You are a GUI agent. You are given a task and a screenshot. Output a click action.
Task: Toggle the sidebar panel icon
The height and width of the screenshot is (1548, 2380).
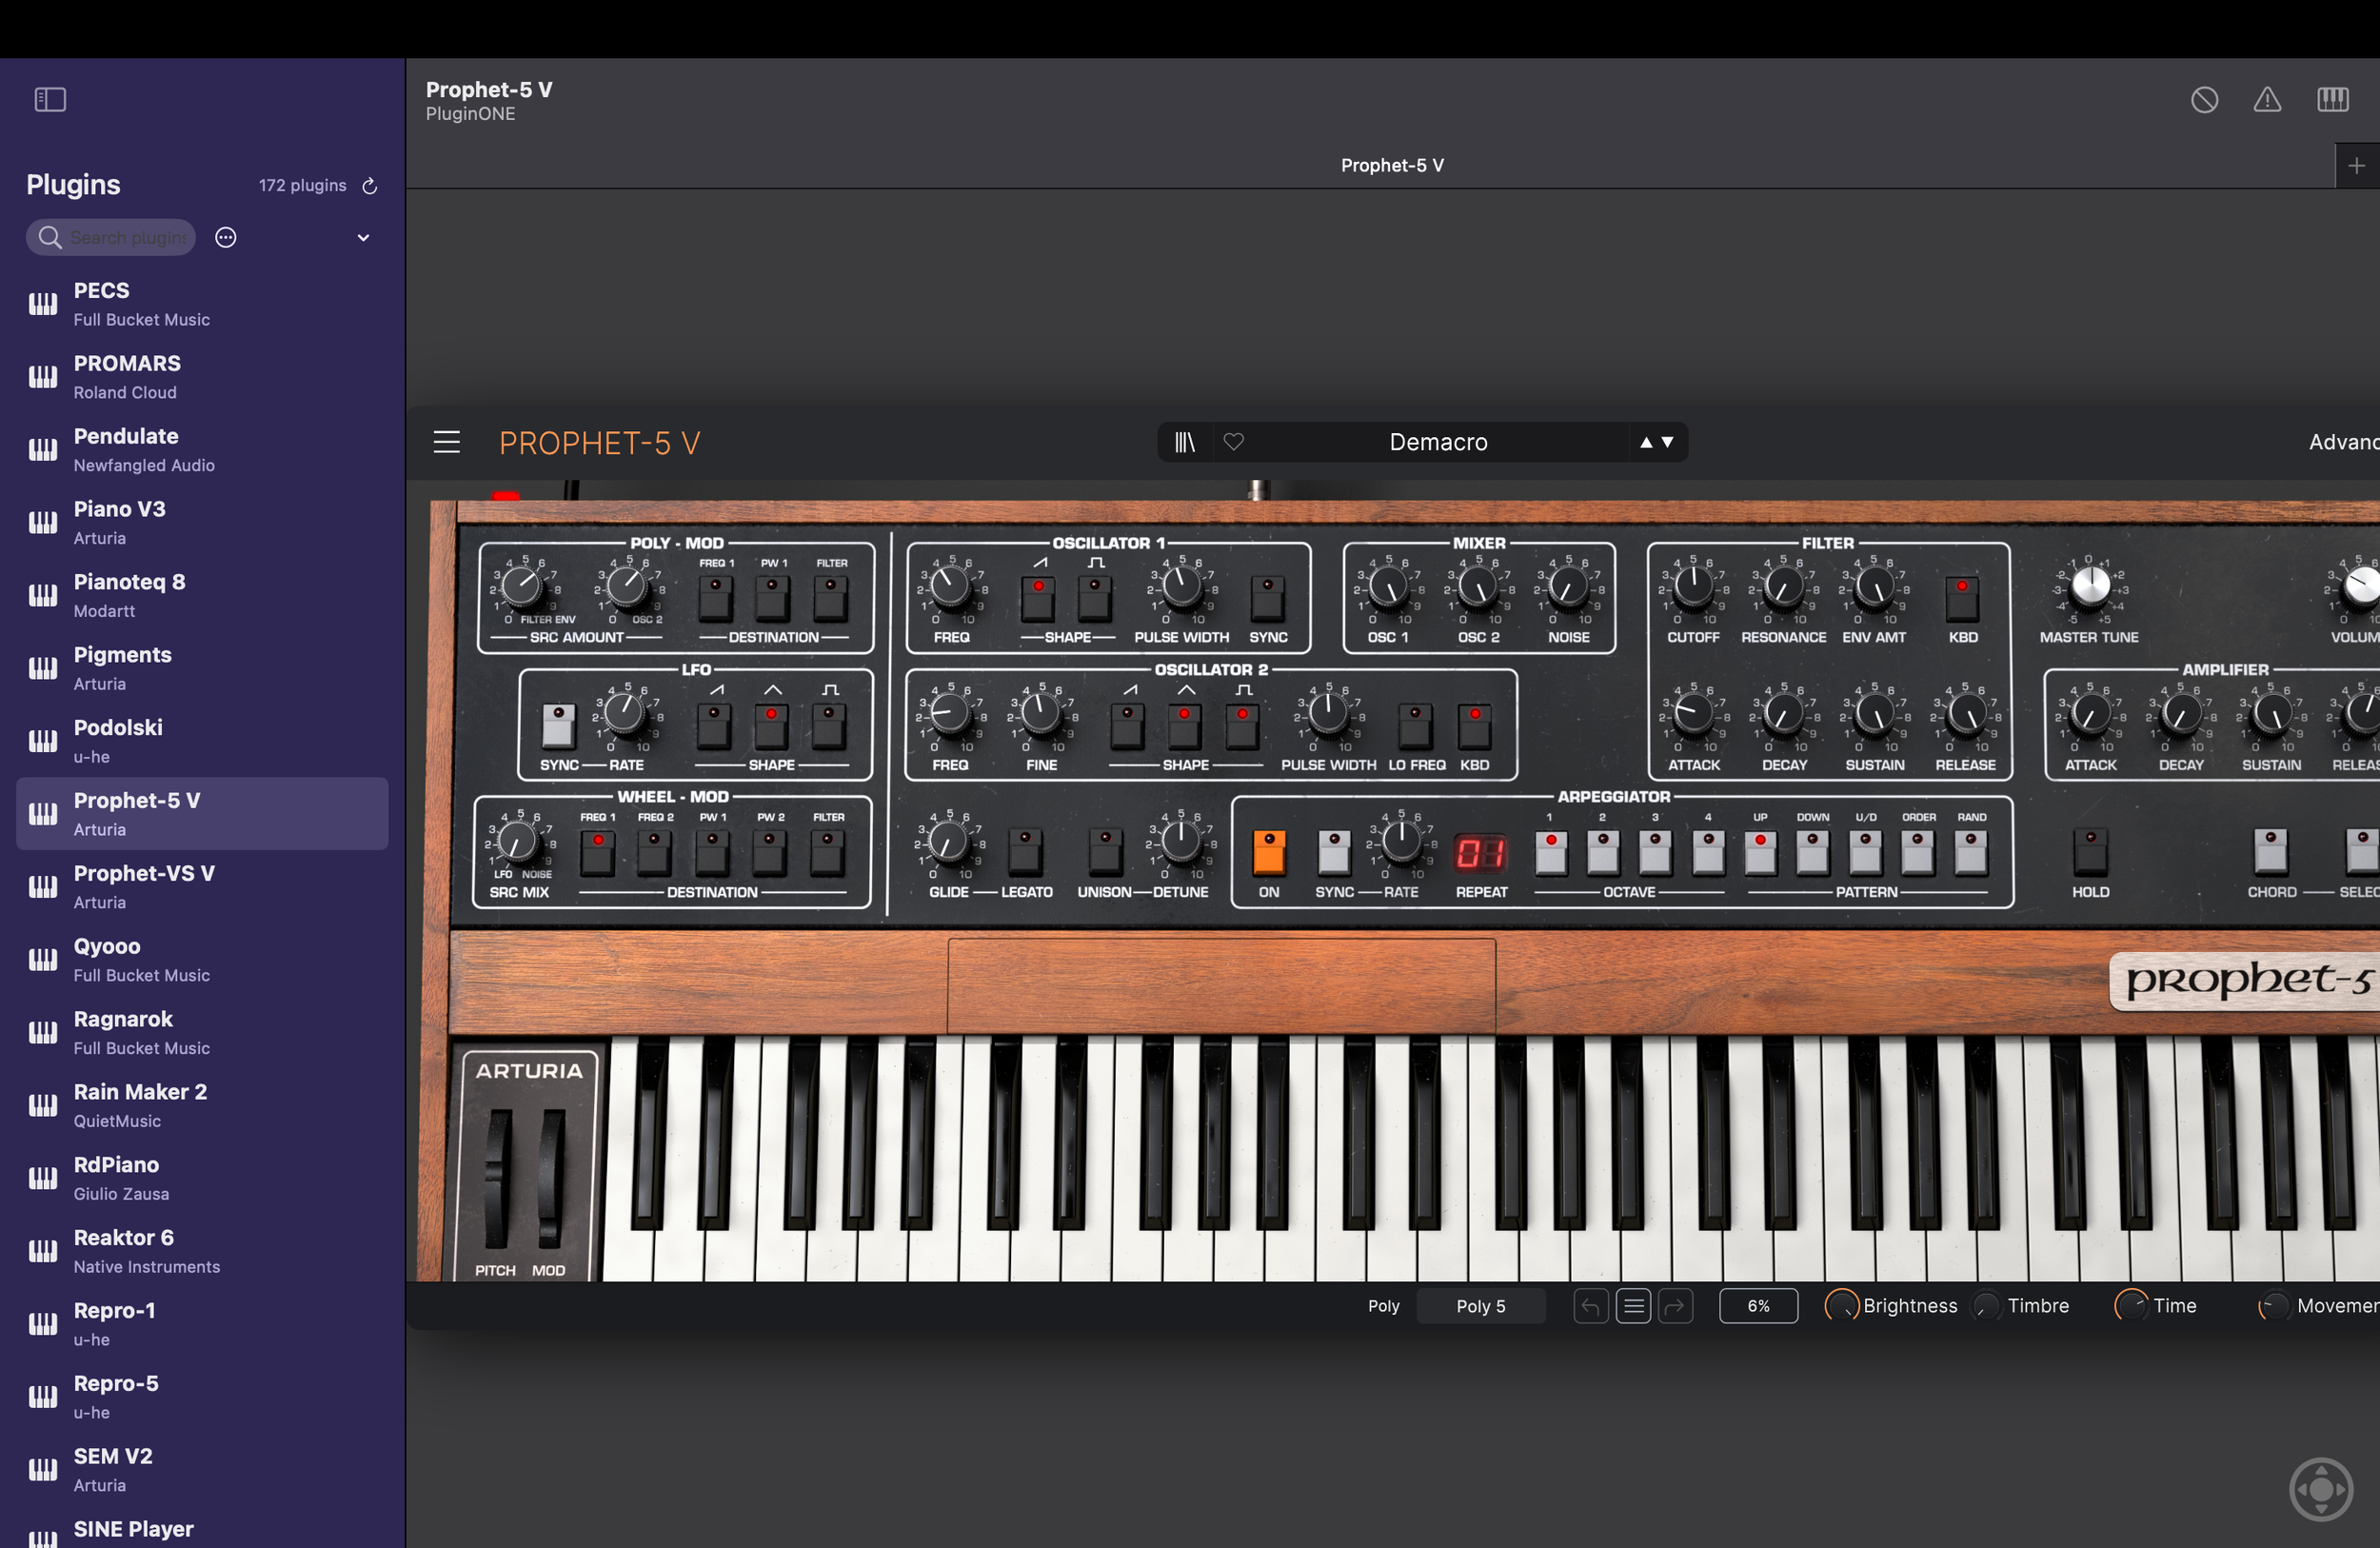tap(50, 99)
